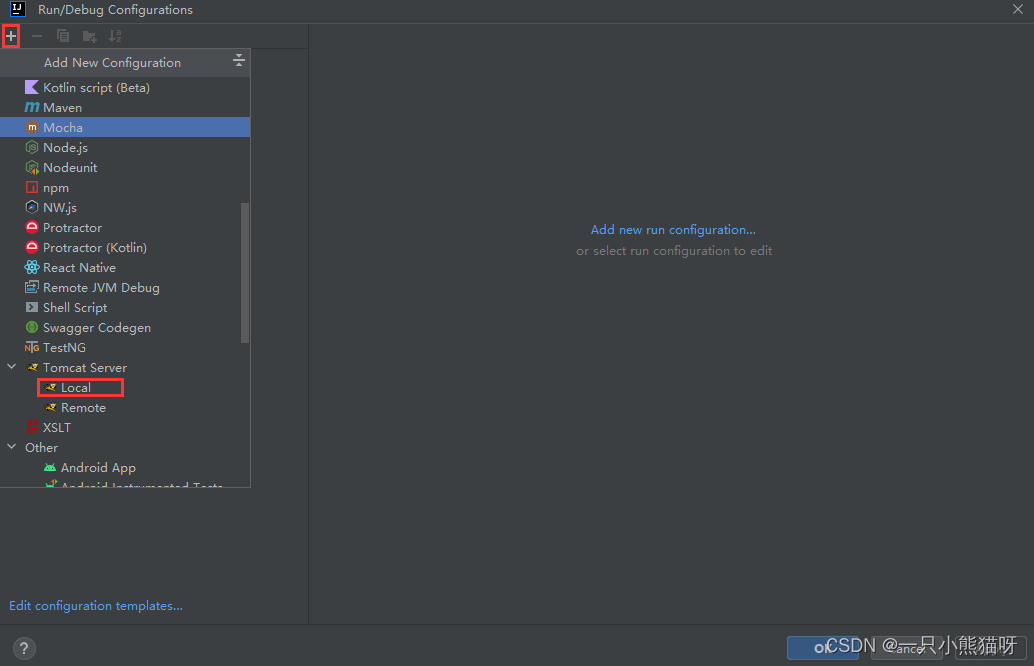Image resolution: width=1034 pixels, height=666 pixels.
Task: Click the Kotlin script icon
Action: (x=32, y=87)
